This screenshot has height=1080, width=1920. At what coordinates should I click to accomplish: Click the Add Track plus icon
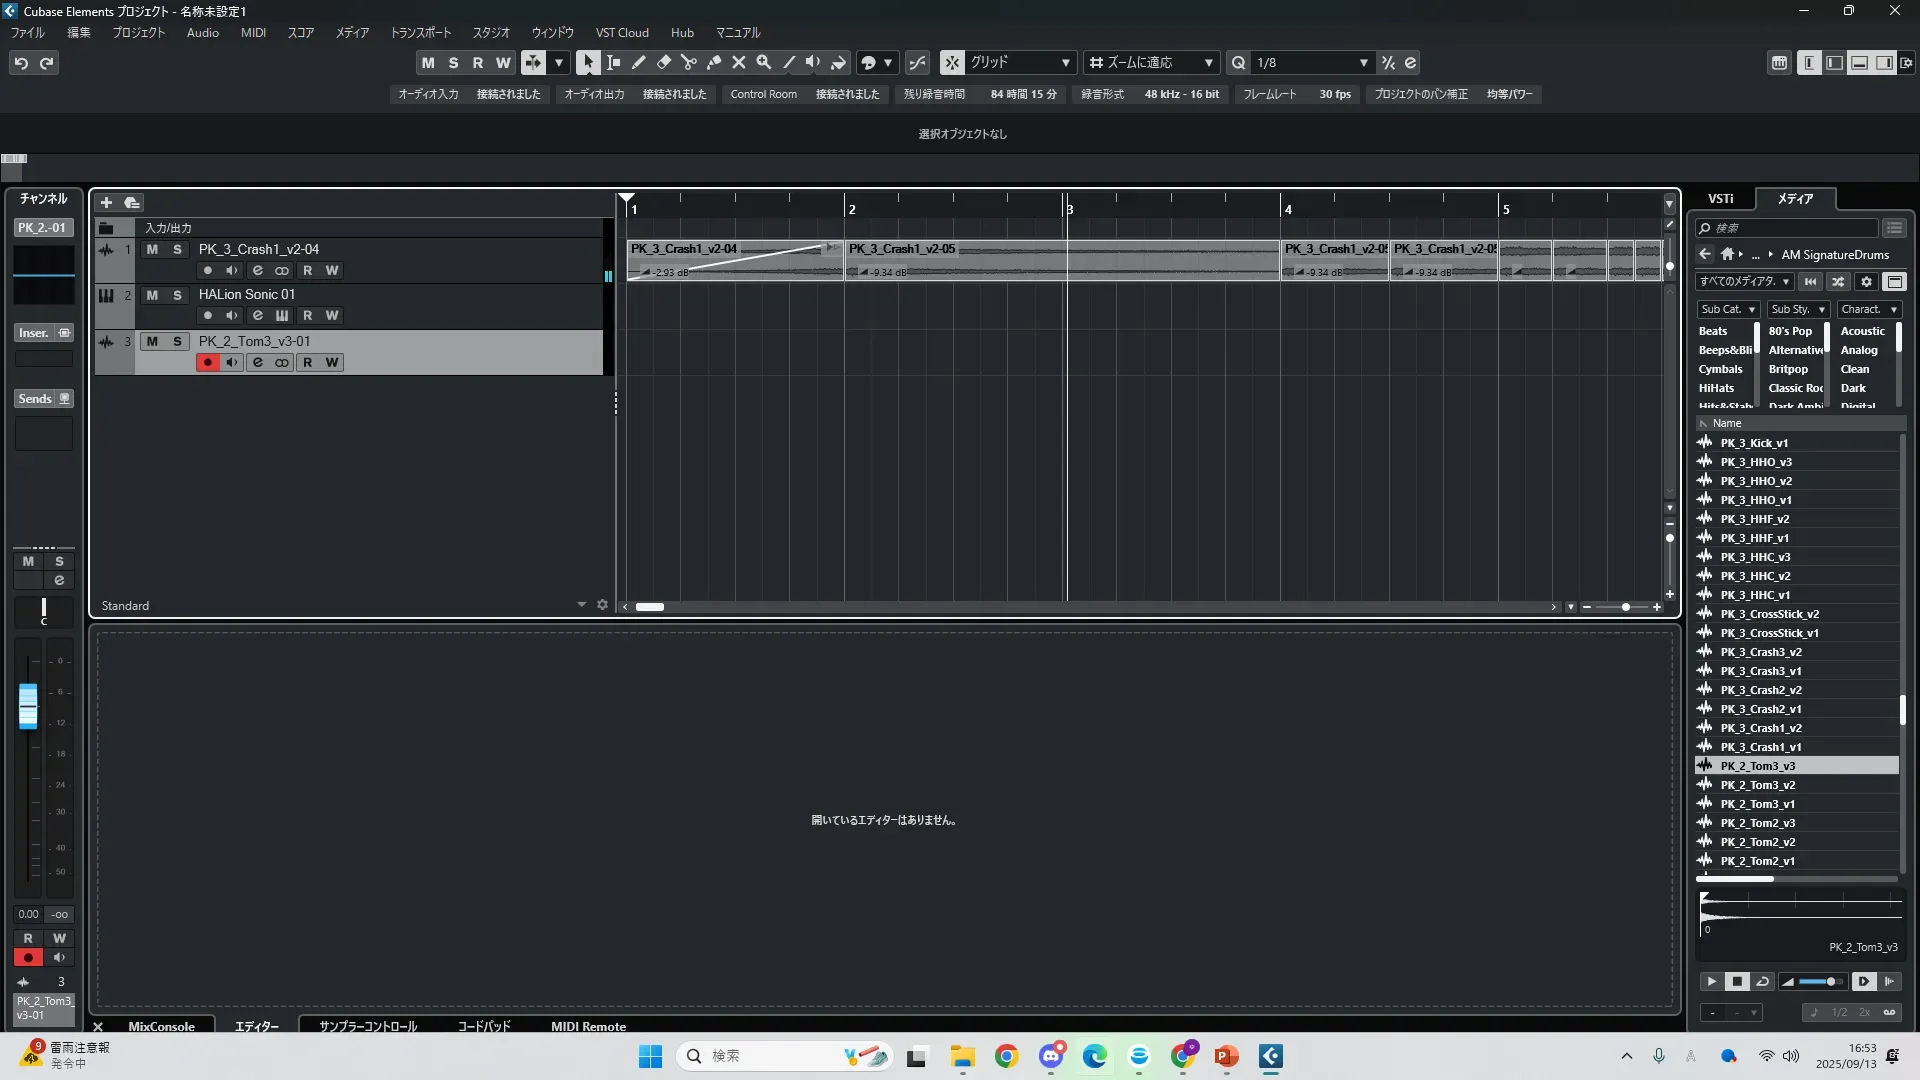(x=106, y=202)
